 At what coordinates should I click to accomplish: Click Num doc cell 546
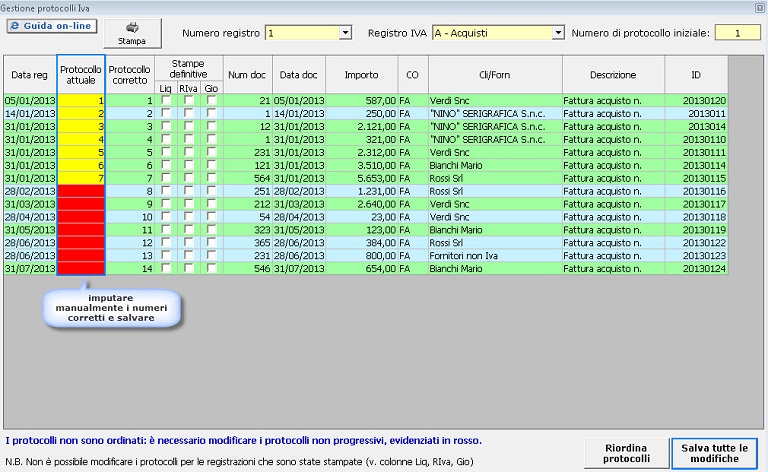[247, 268]
